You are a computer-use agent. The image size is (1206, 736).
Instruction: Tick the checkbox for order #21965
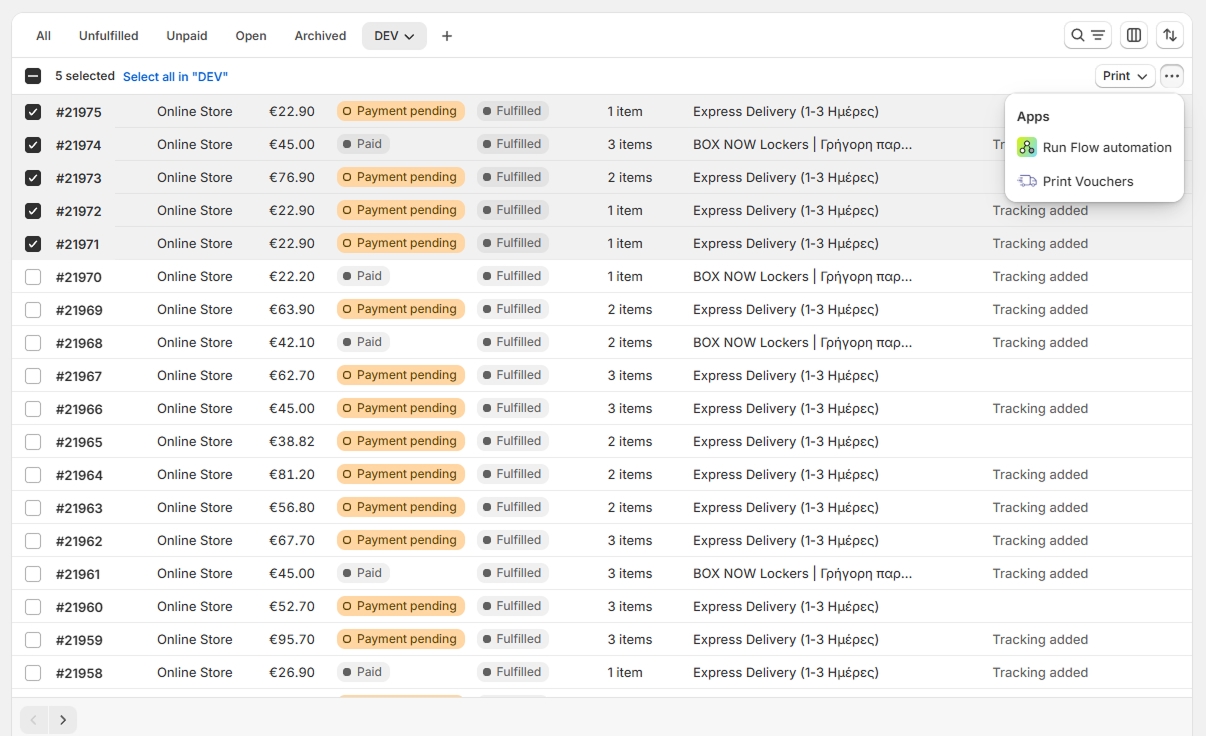pos(33,442)
